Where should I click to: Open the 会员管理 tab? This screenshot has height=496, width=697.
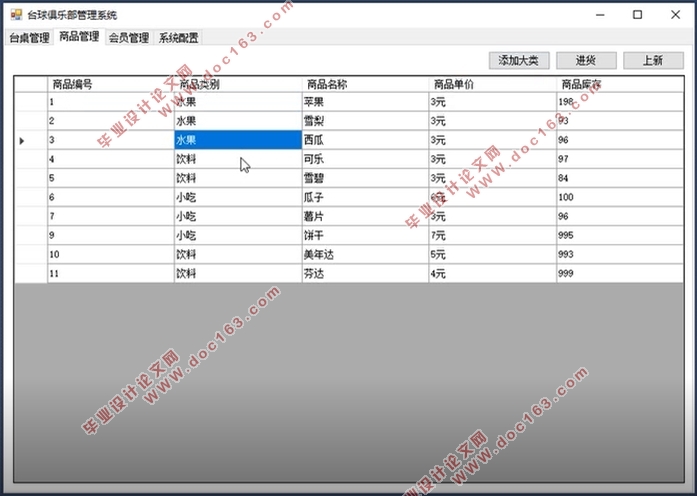point(129,38)
